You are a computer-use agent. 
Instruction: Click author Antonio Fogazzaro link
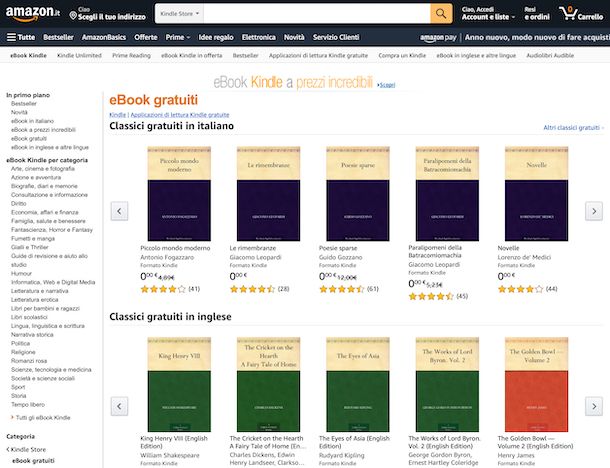(x=167, y=257)
